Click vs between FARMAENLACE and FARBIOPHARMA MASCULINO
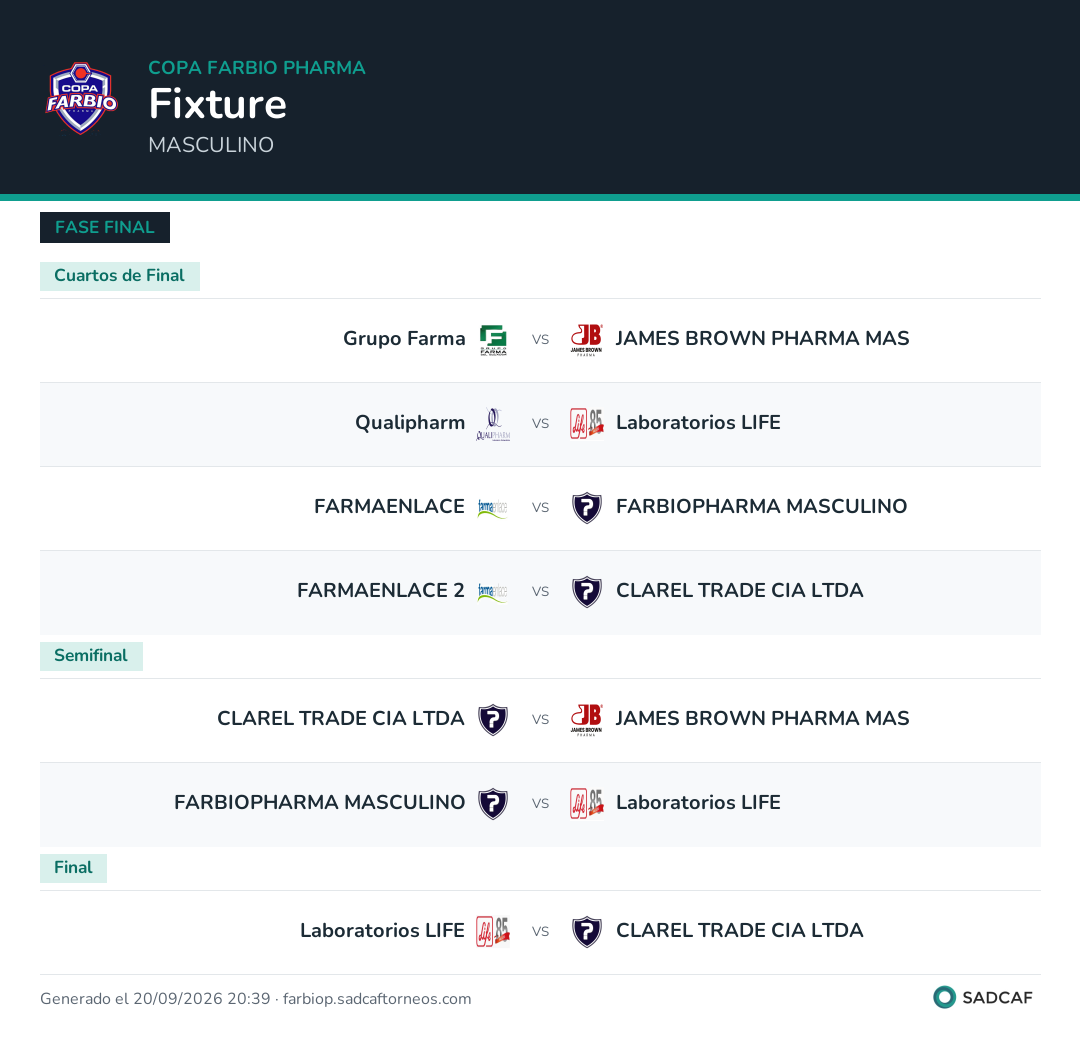Viewport: 1080px width, 1050px height. (x=541, y=508)
